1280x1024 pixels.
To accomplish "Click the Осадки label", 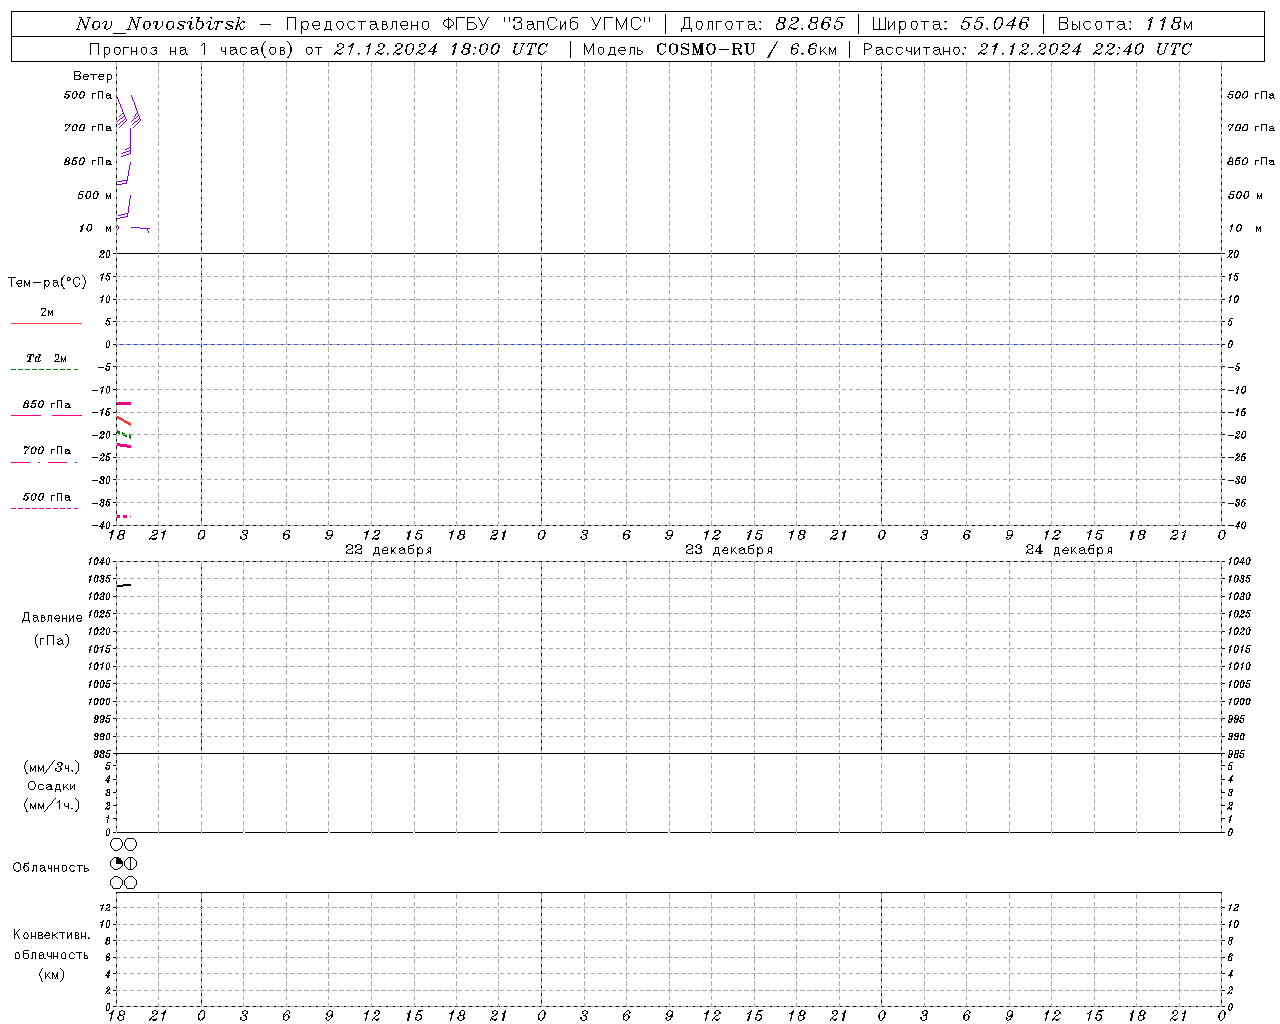I will coord(51,786).
